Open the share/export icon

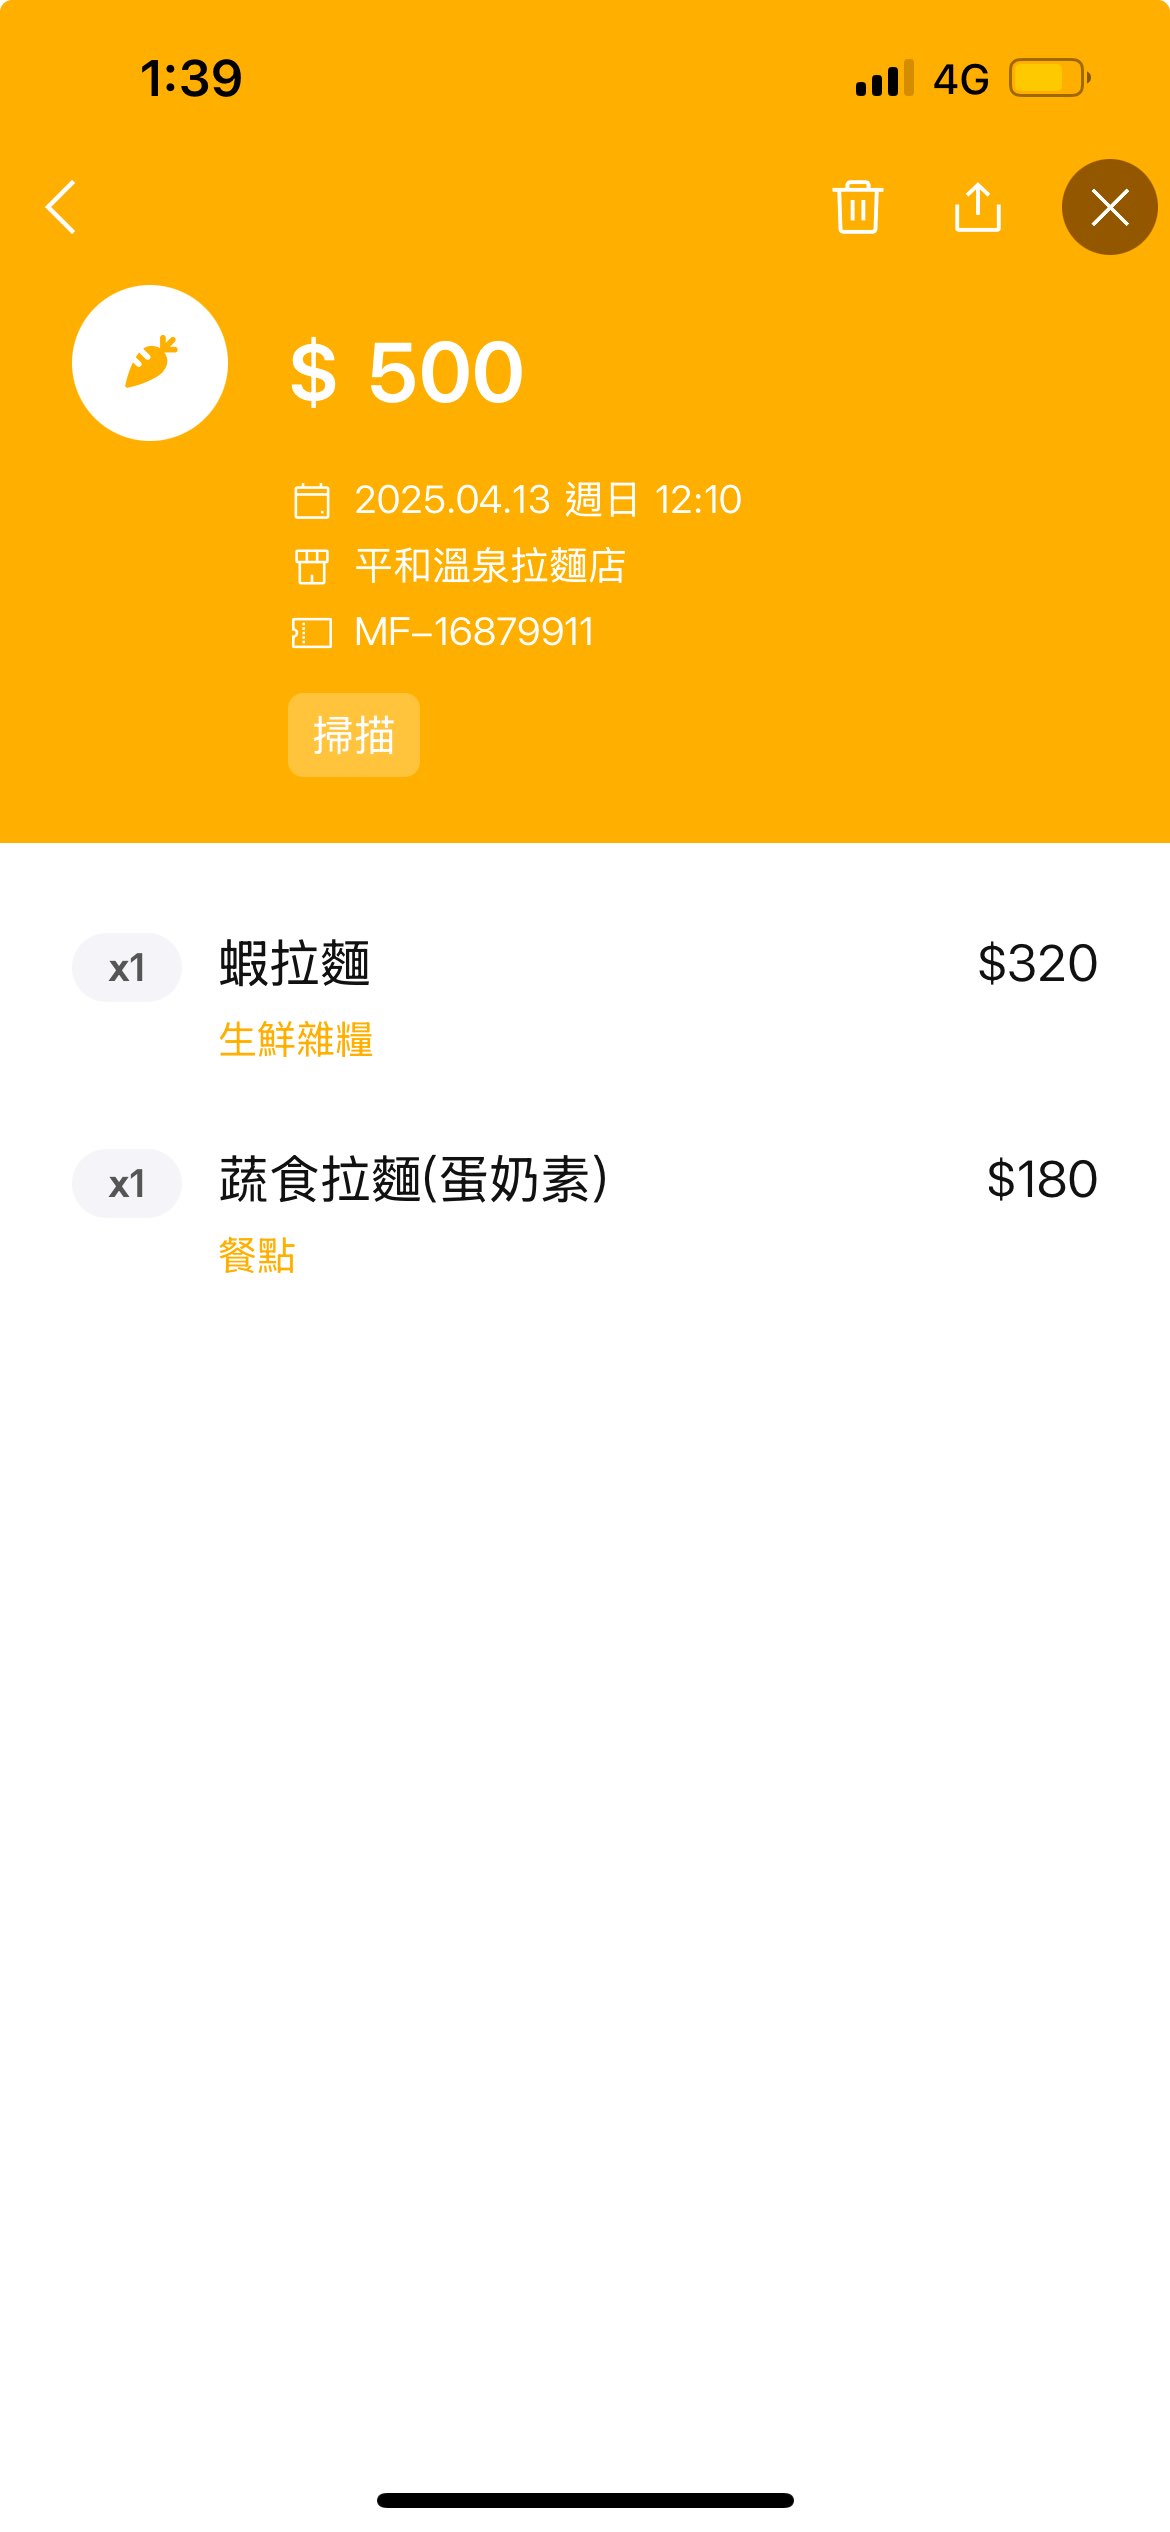(x=977, y=207)
